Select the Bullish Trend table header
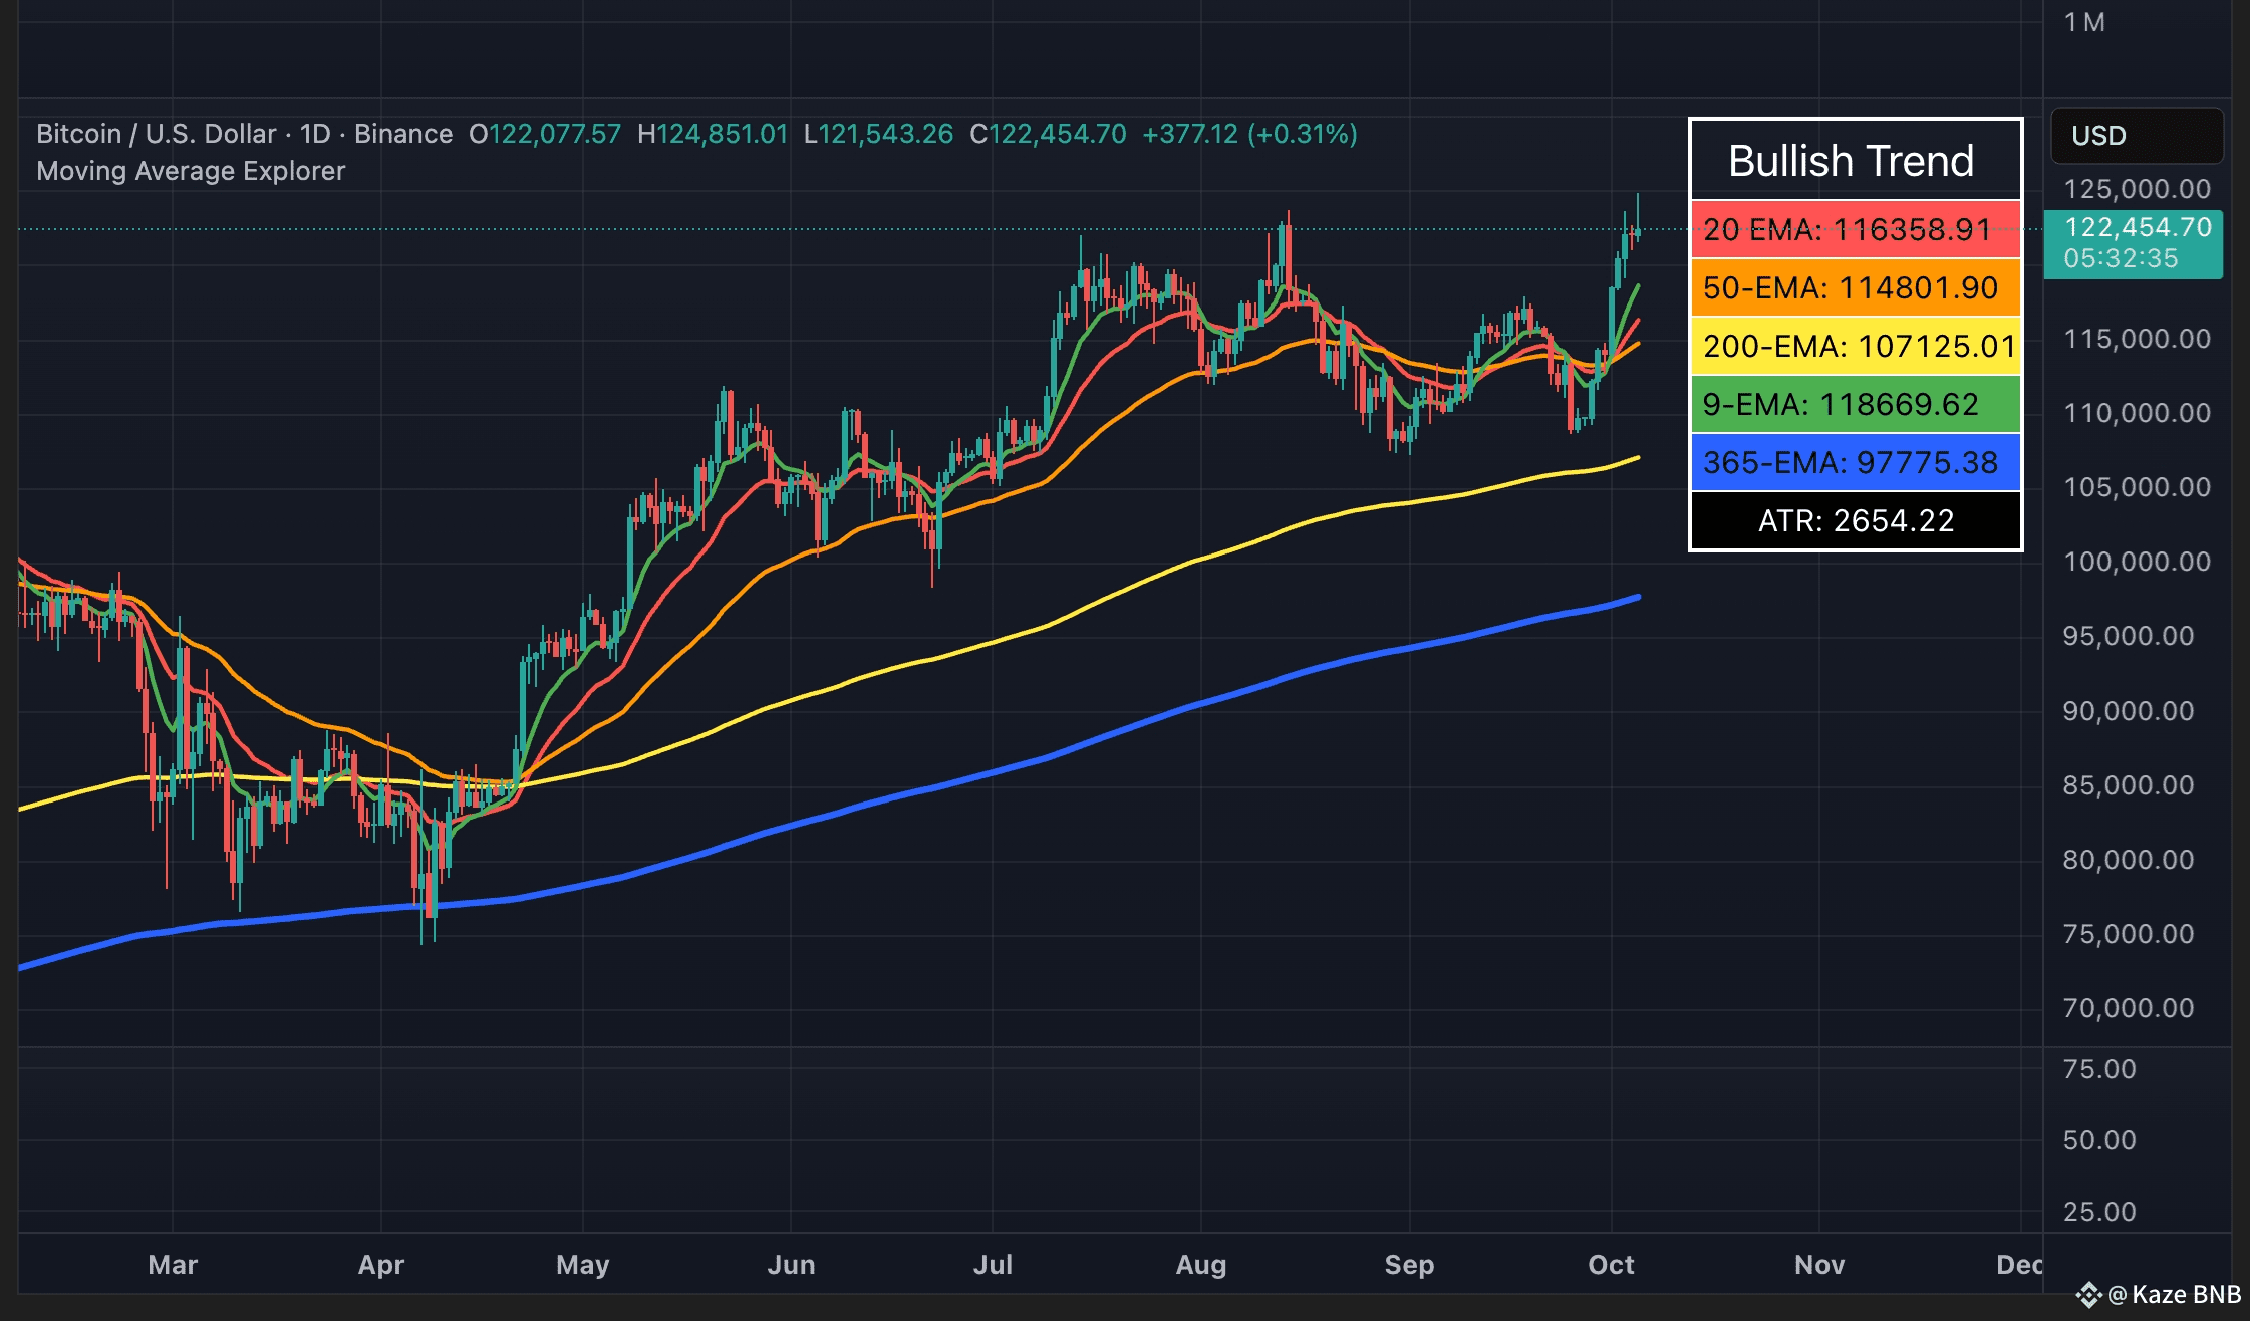The image size is (2250, 1321). [1854, 161]
